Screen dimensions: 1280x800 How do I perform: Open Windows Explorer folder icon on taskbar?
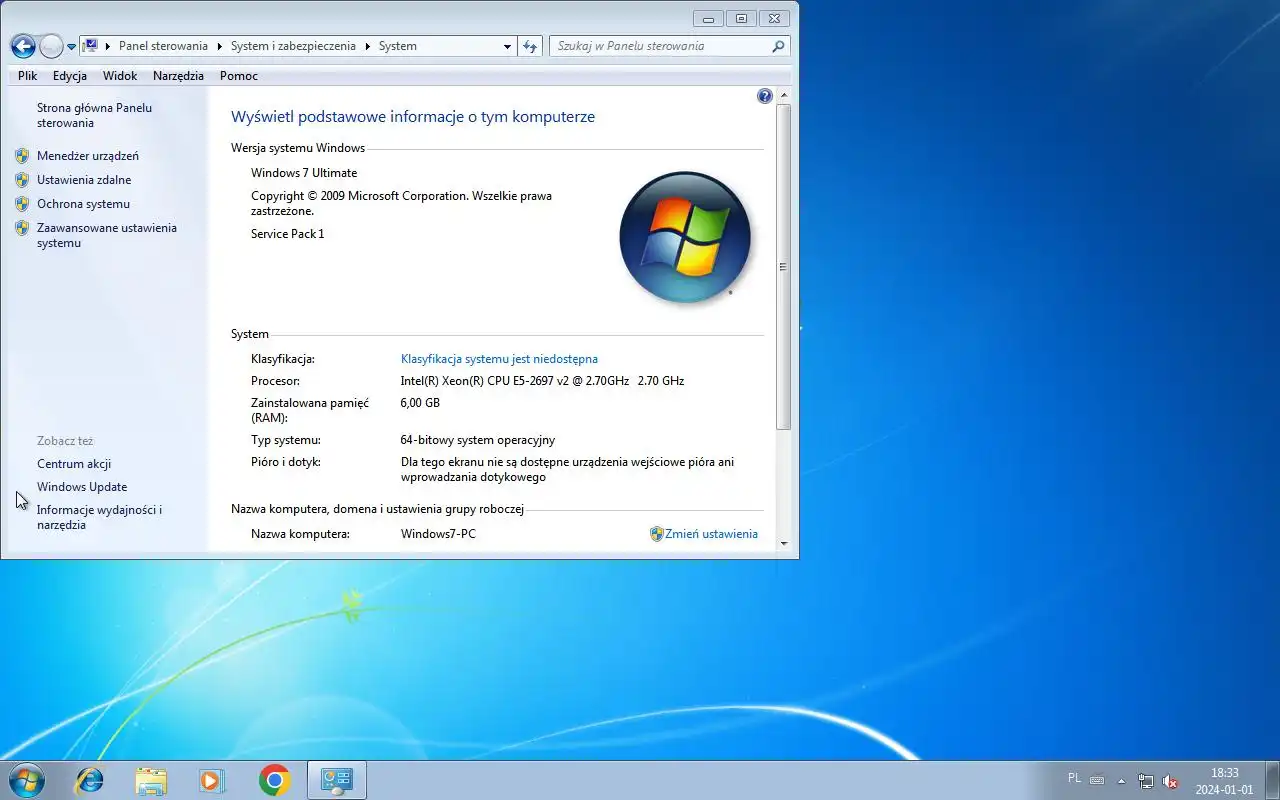click(x=151, y=780)
